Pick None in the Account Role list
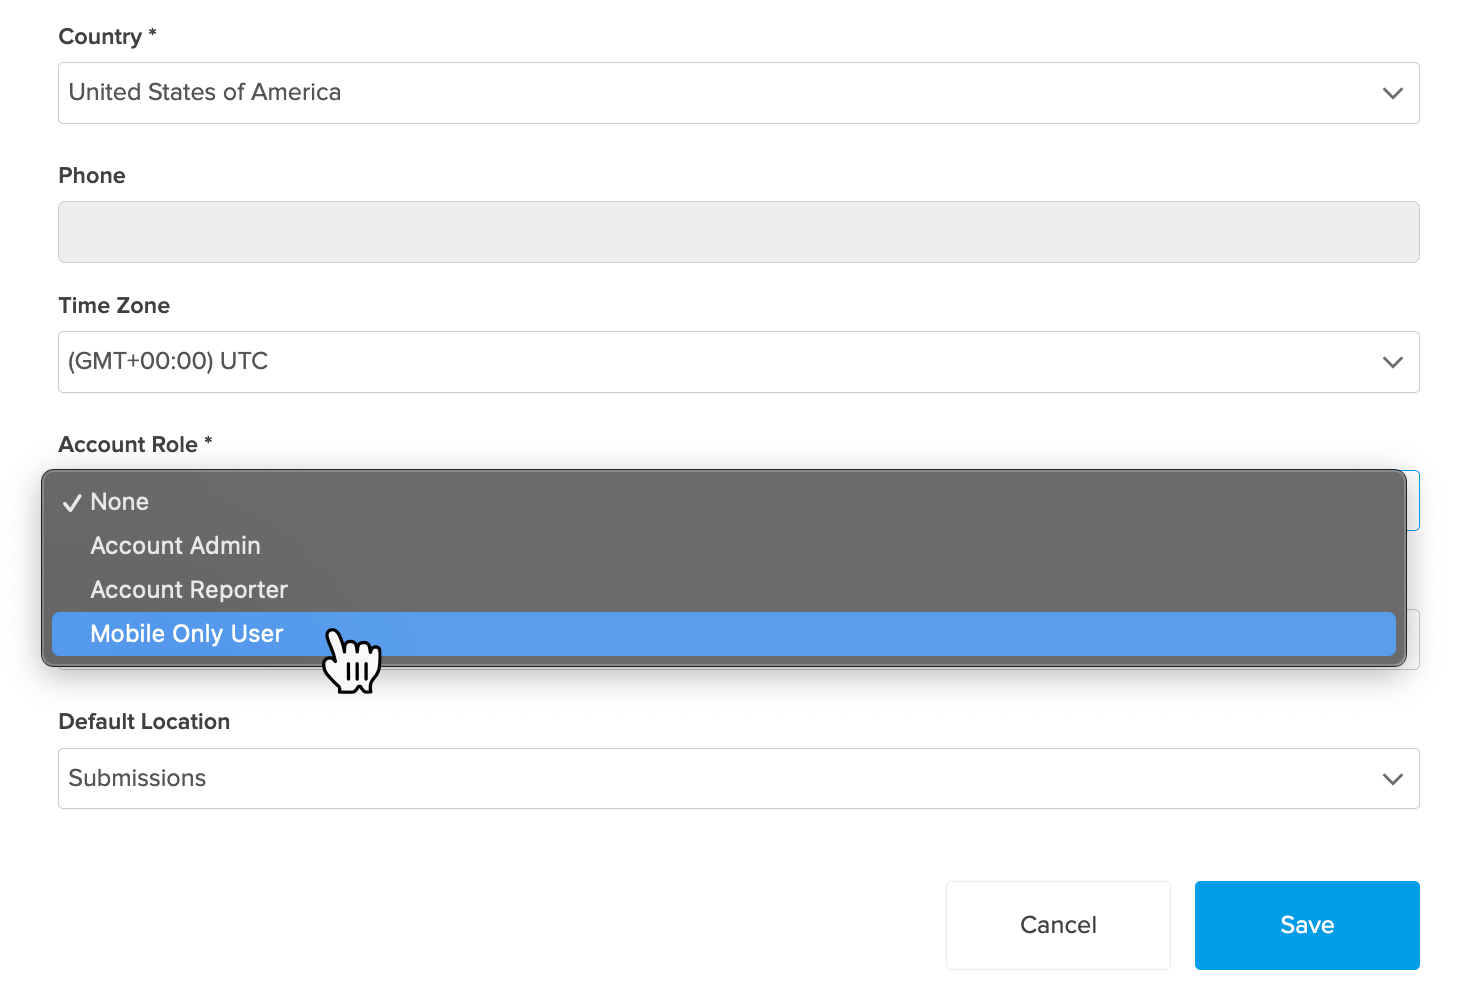This screenshot has height=1000, width=1480. 119,501
